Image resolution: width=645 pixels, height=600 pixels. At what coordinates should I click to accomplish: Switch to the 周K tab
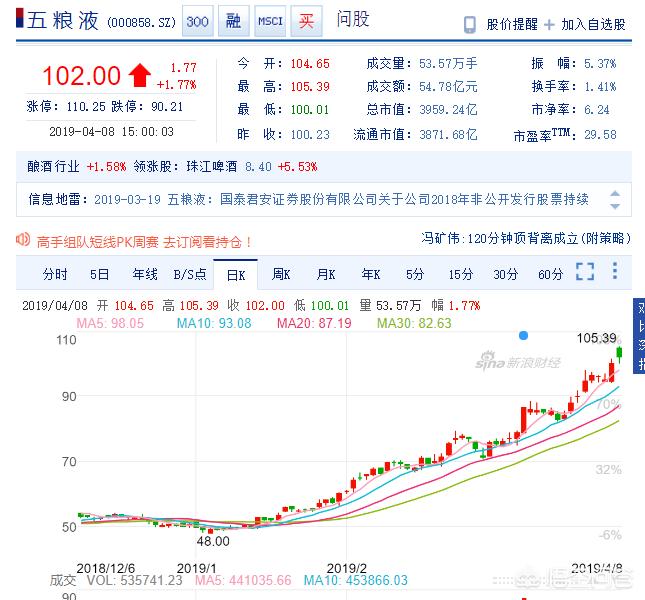pos(281,274)
